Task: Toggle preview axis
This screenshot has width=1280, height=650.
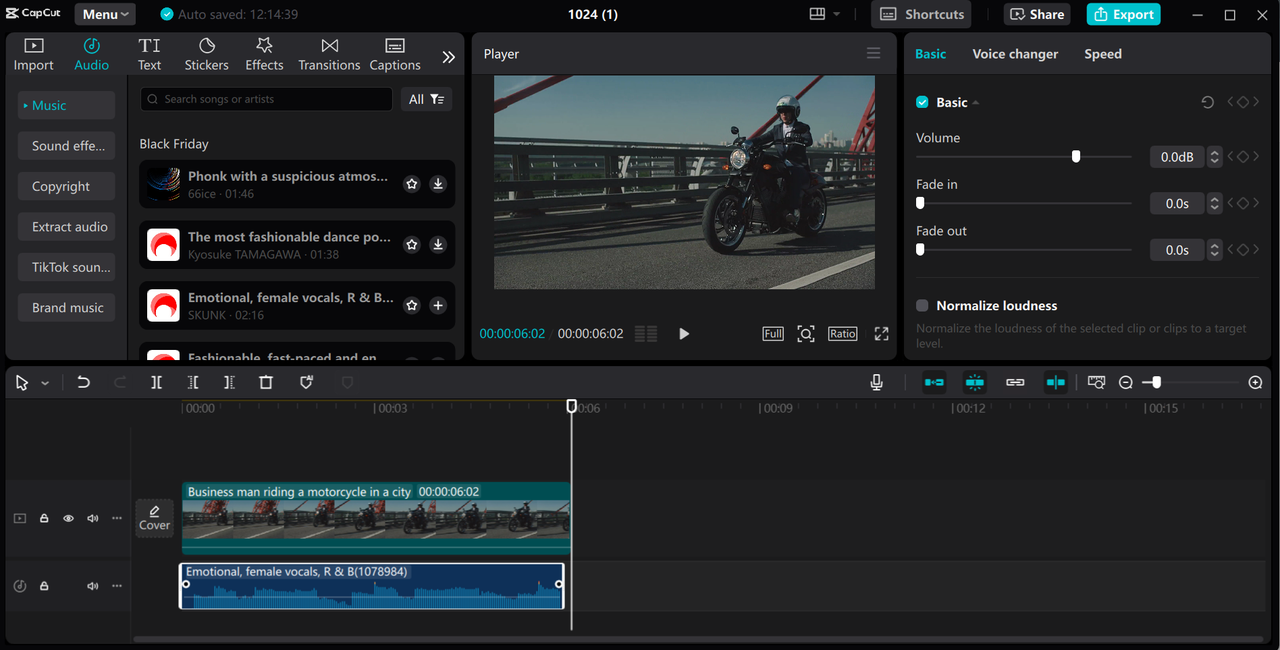Action: [1056, 382]
